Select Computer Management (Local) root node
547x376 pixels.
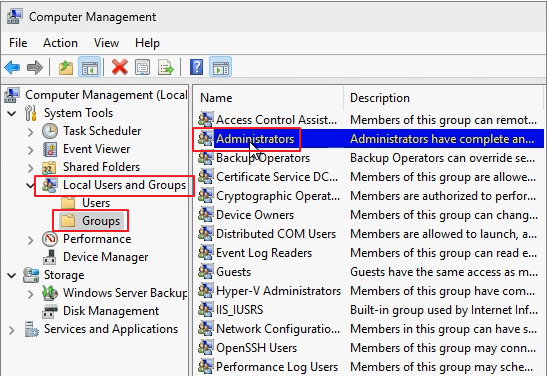coord(106,95)
